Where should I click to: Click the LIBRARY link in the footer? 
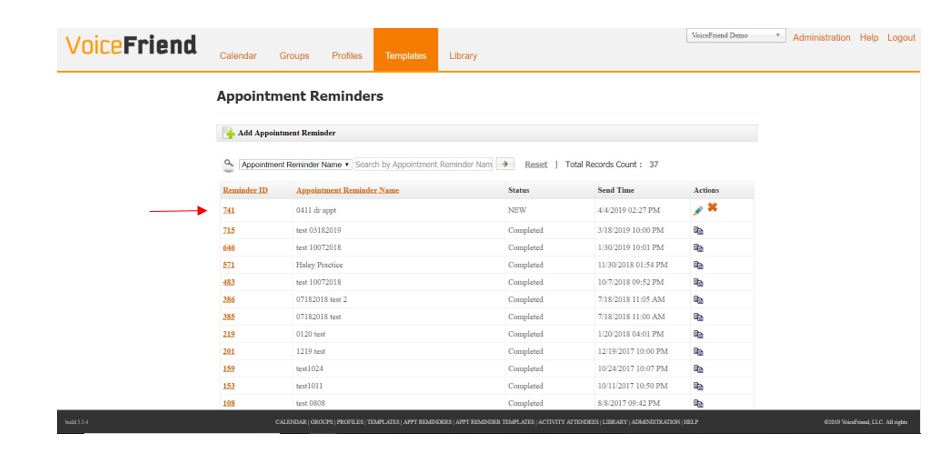point(615,422)
